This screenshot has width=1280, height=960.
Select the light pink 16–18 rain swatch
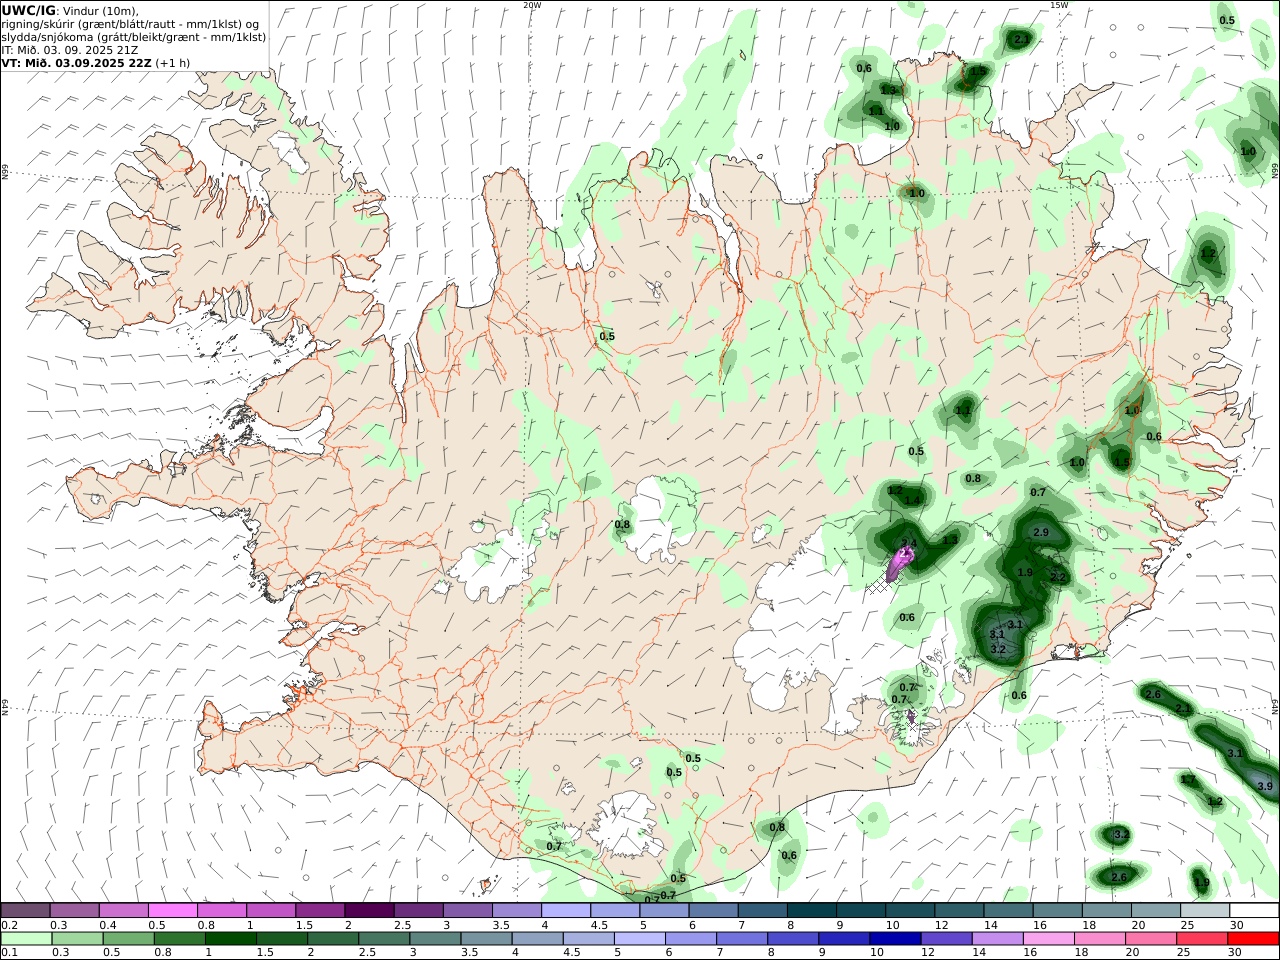point(1049,939)
